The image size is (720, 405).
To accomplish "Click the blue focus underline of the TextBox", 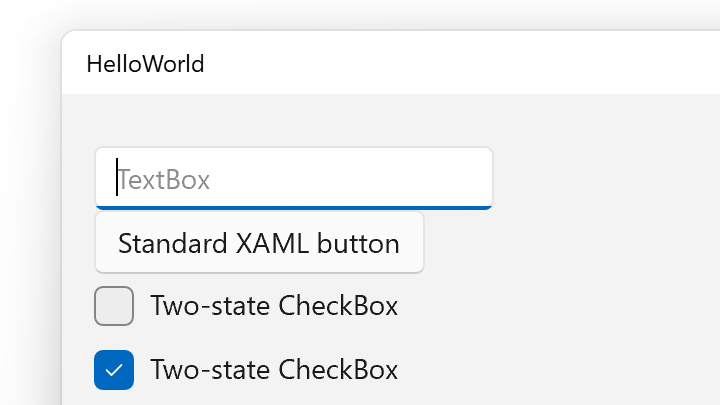I will point(293,207).
